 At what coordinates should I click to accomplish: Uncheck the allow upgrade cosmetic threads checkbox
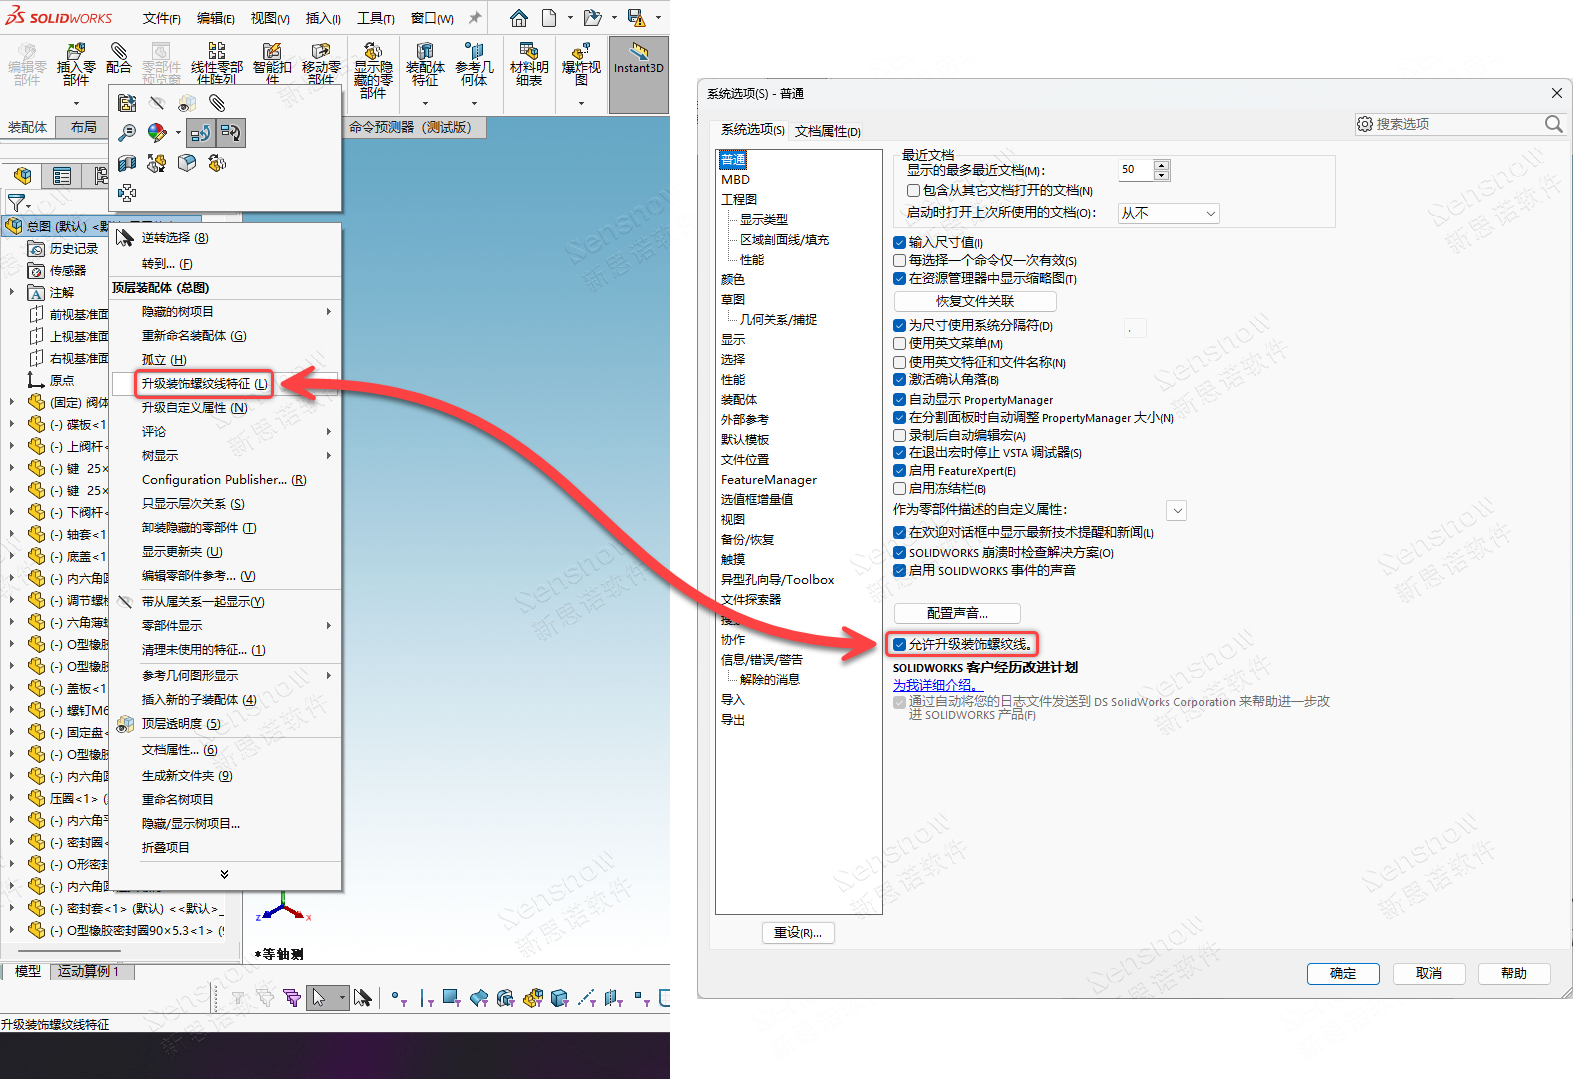click(900, 644)
